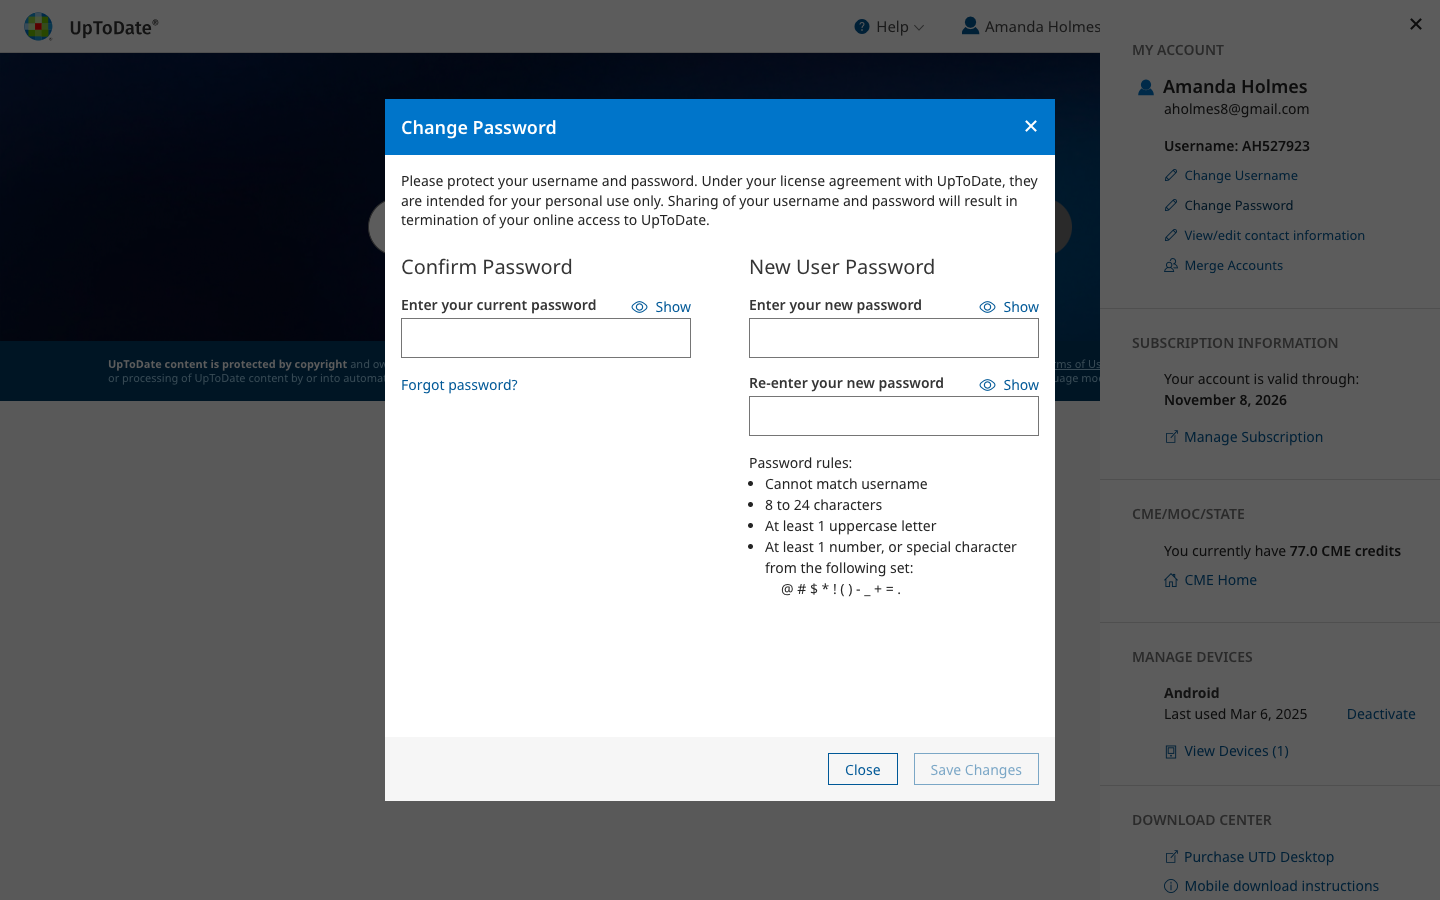Click the Last used Mar 6, 2025 text
The width and height of the screenshot is (1440, 900).
coord(1235,714)
